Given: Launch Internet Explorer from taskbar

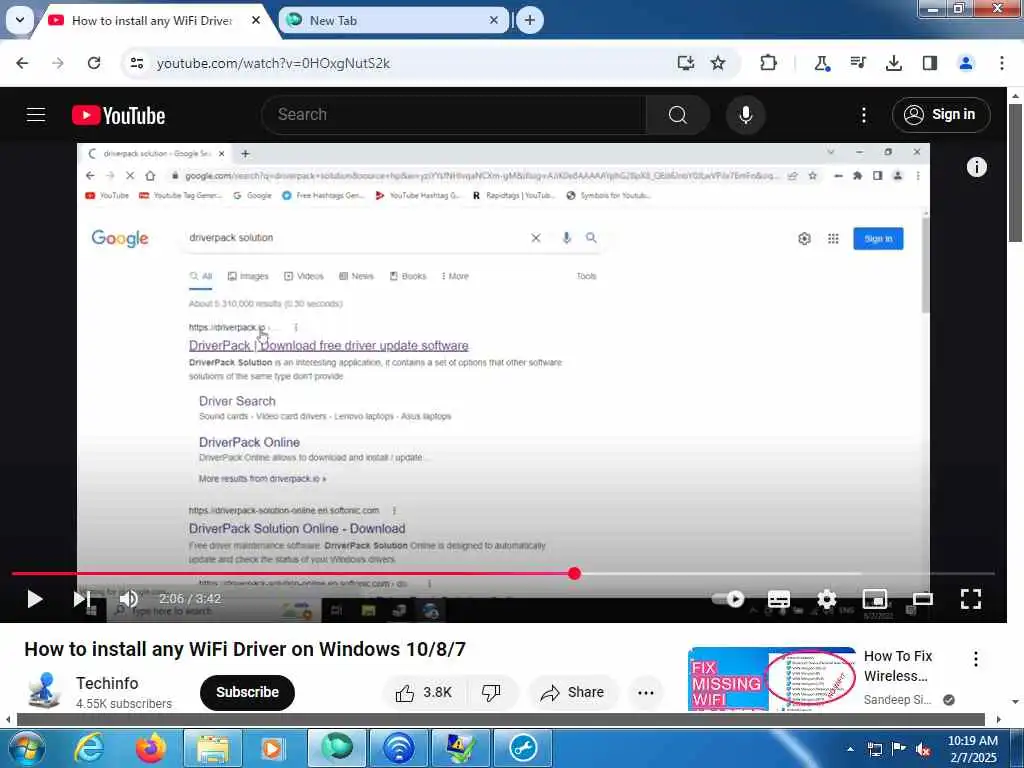Looking at the screenshot, I should [88, 748].
